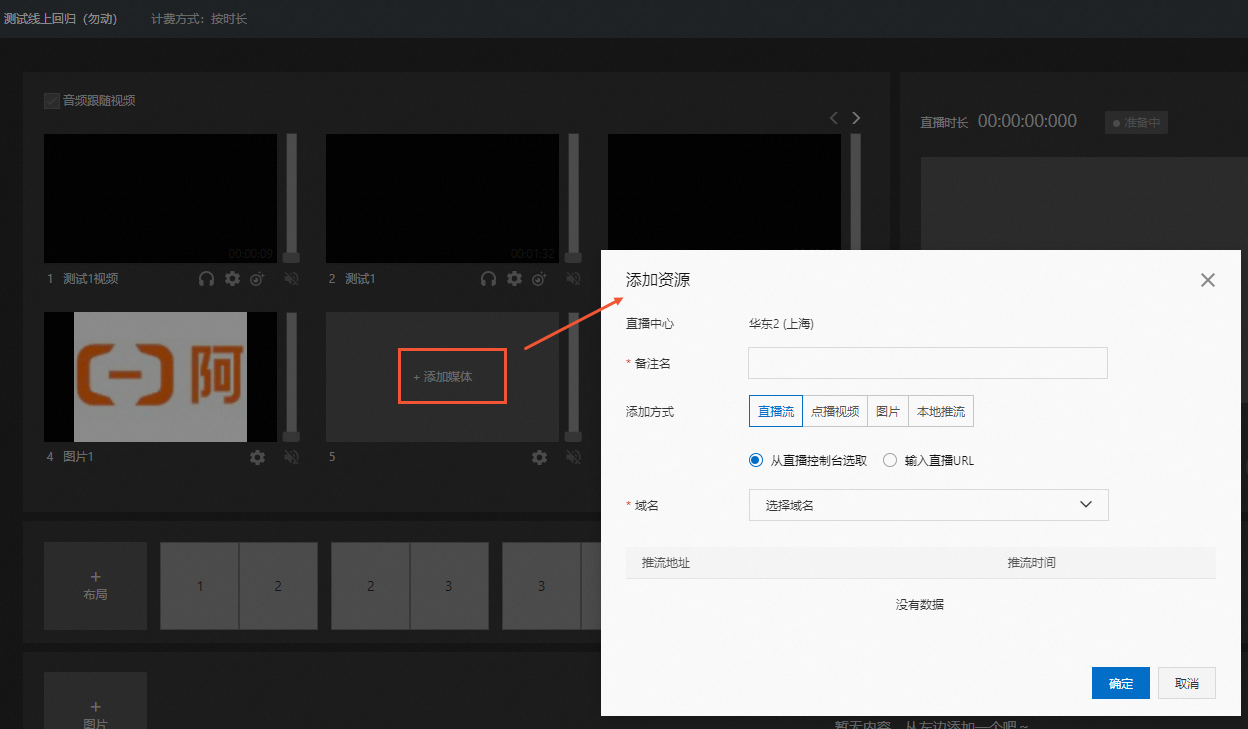Image resolution: width=1248 pixels, height=729 pixels.
Task: Click the 备注名 input field
Action: 928,362
